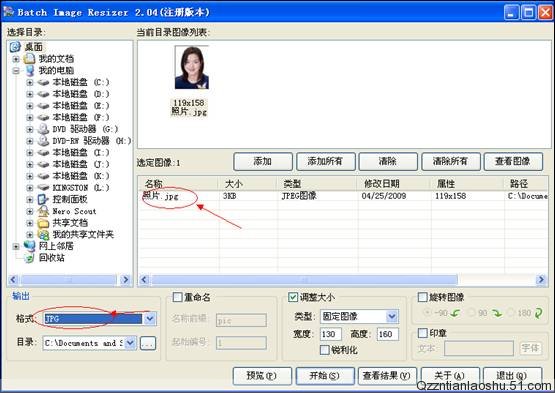Enable the 印章 stamp checkbox

click(423, 333)
